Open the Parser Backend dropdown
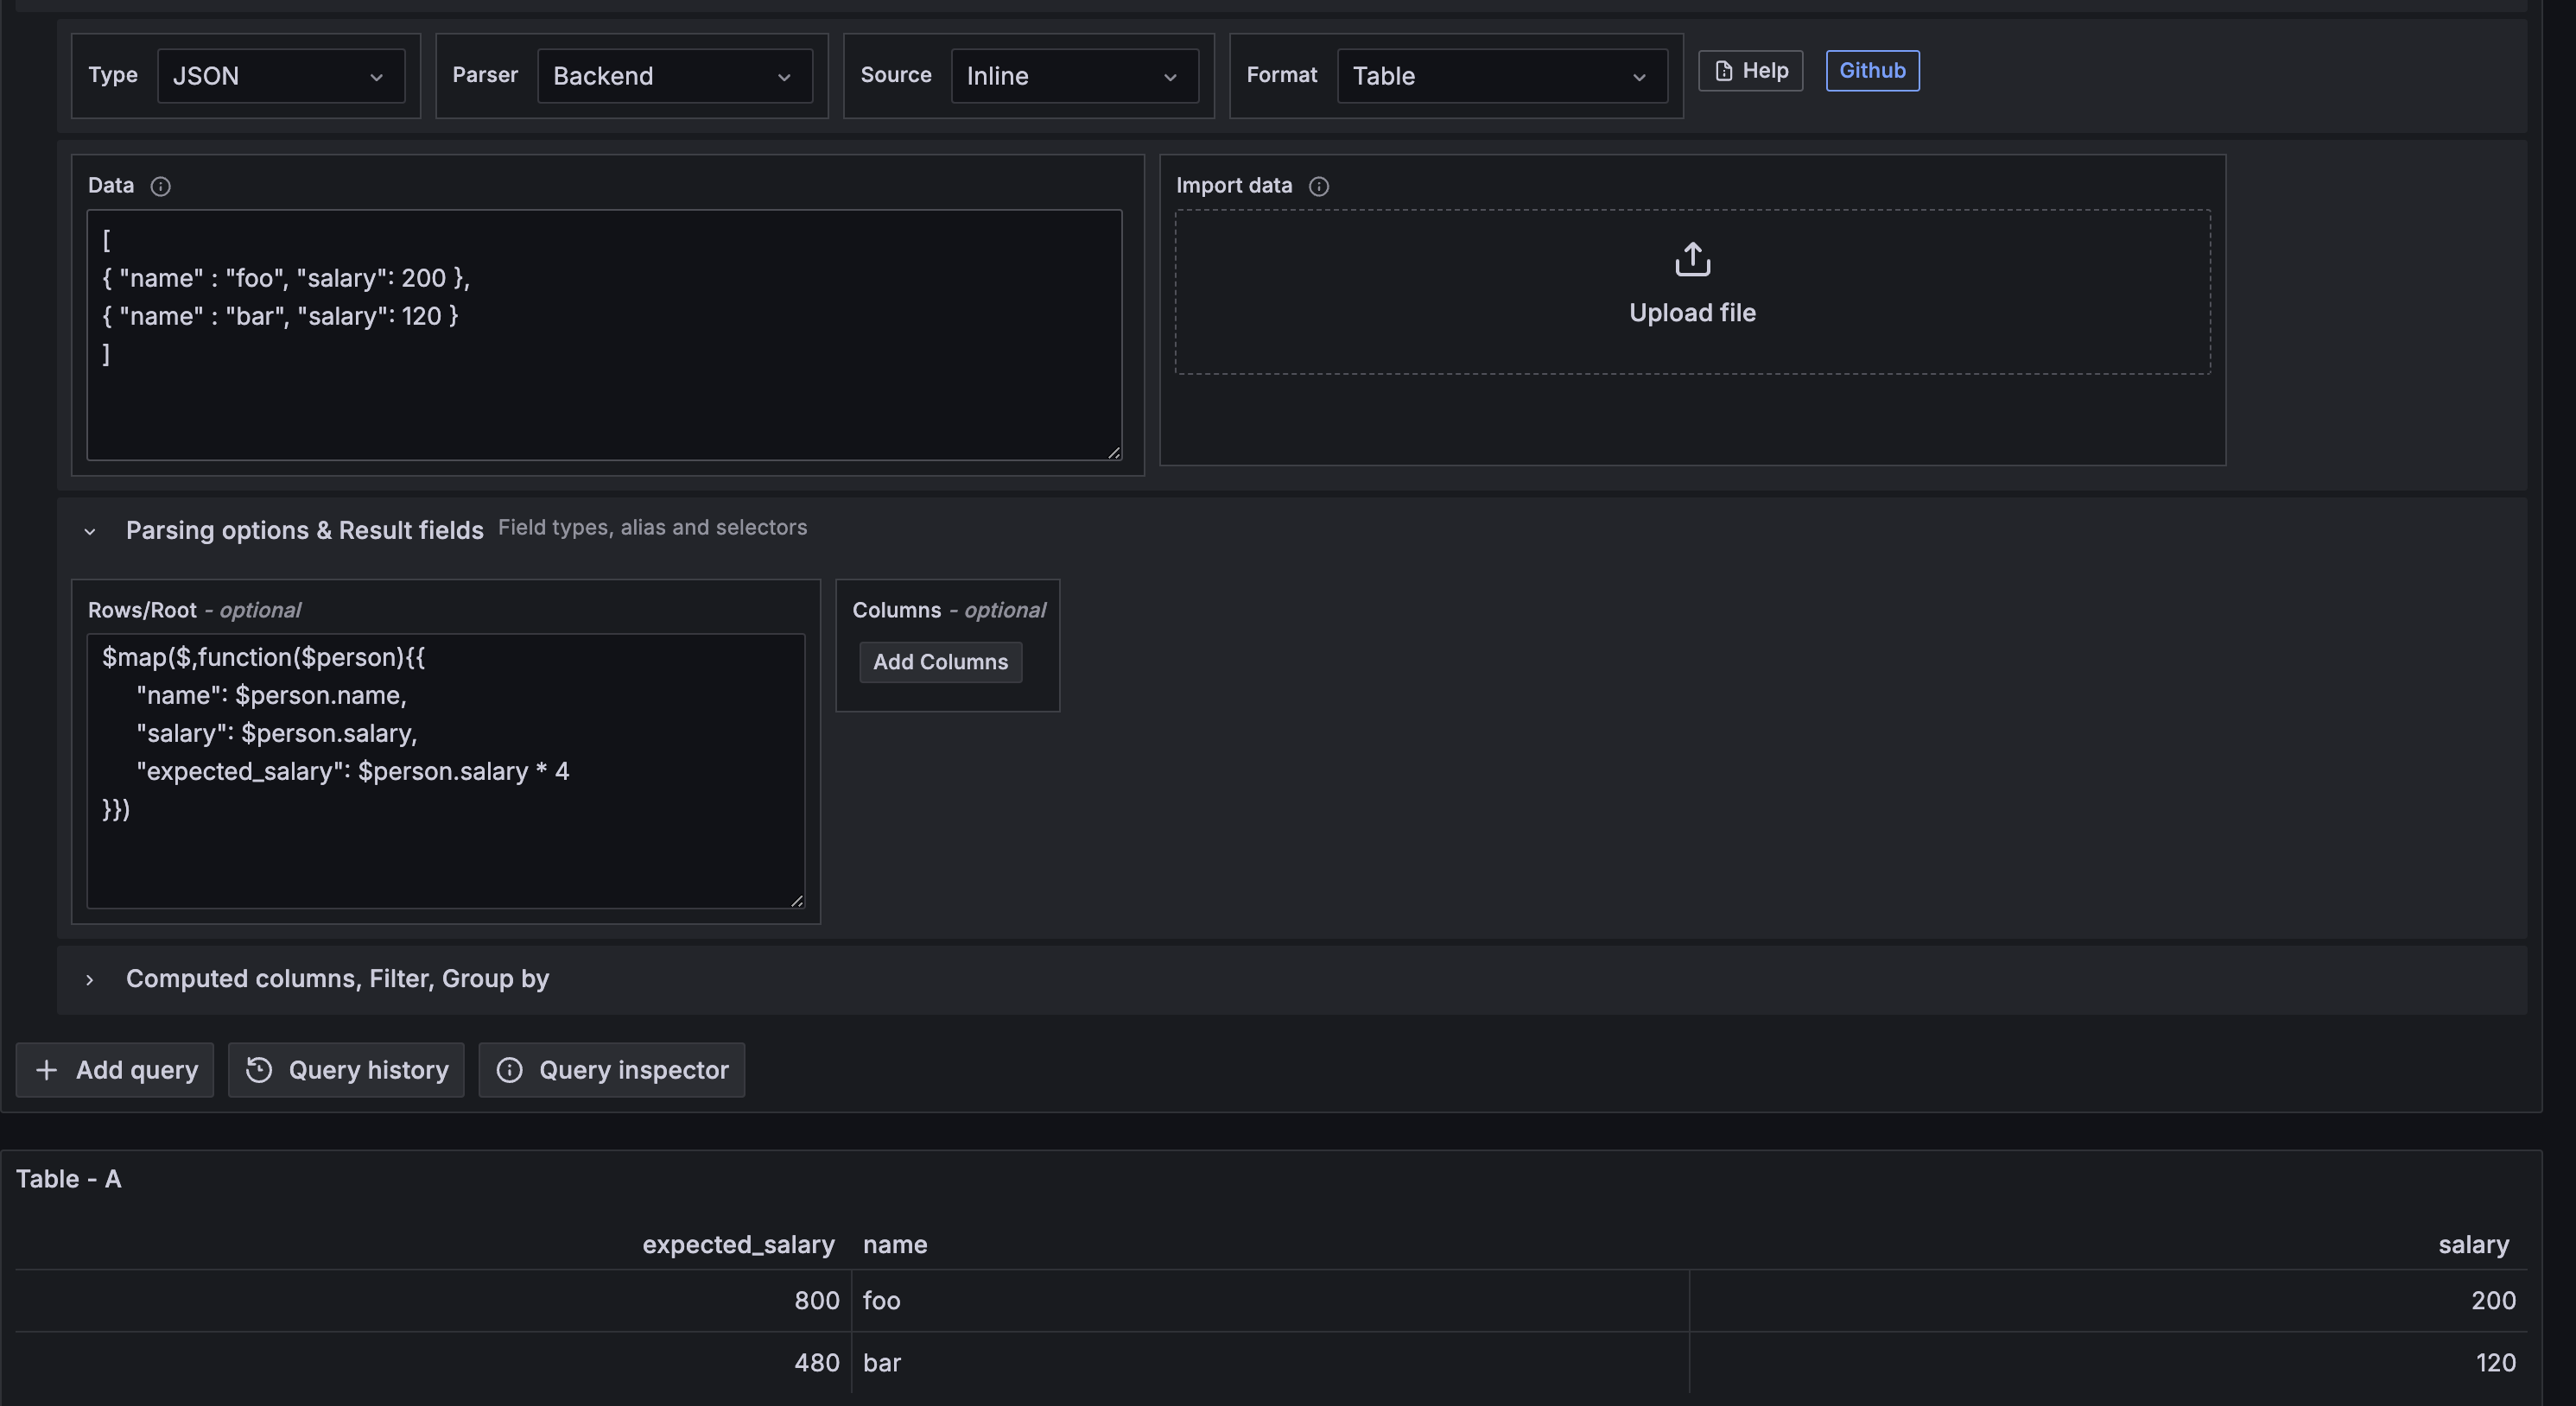 pos(674,76)
